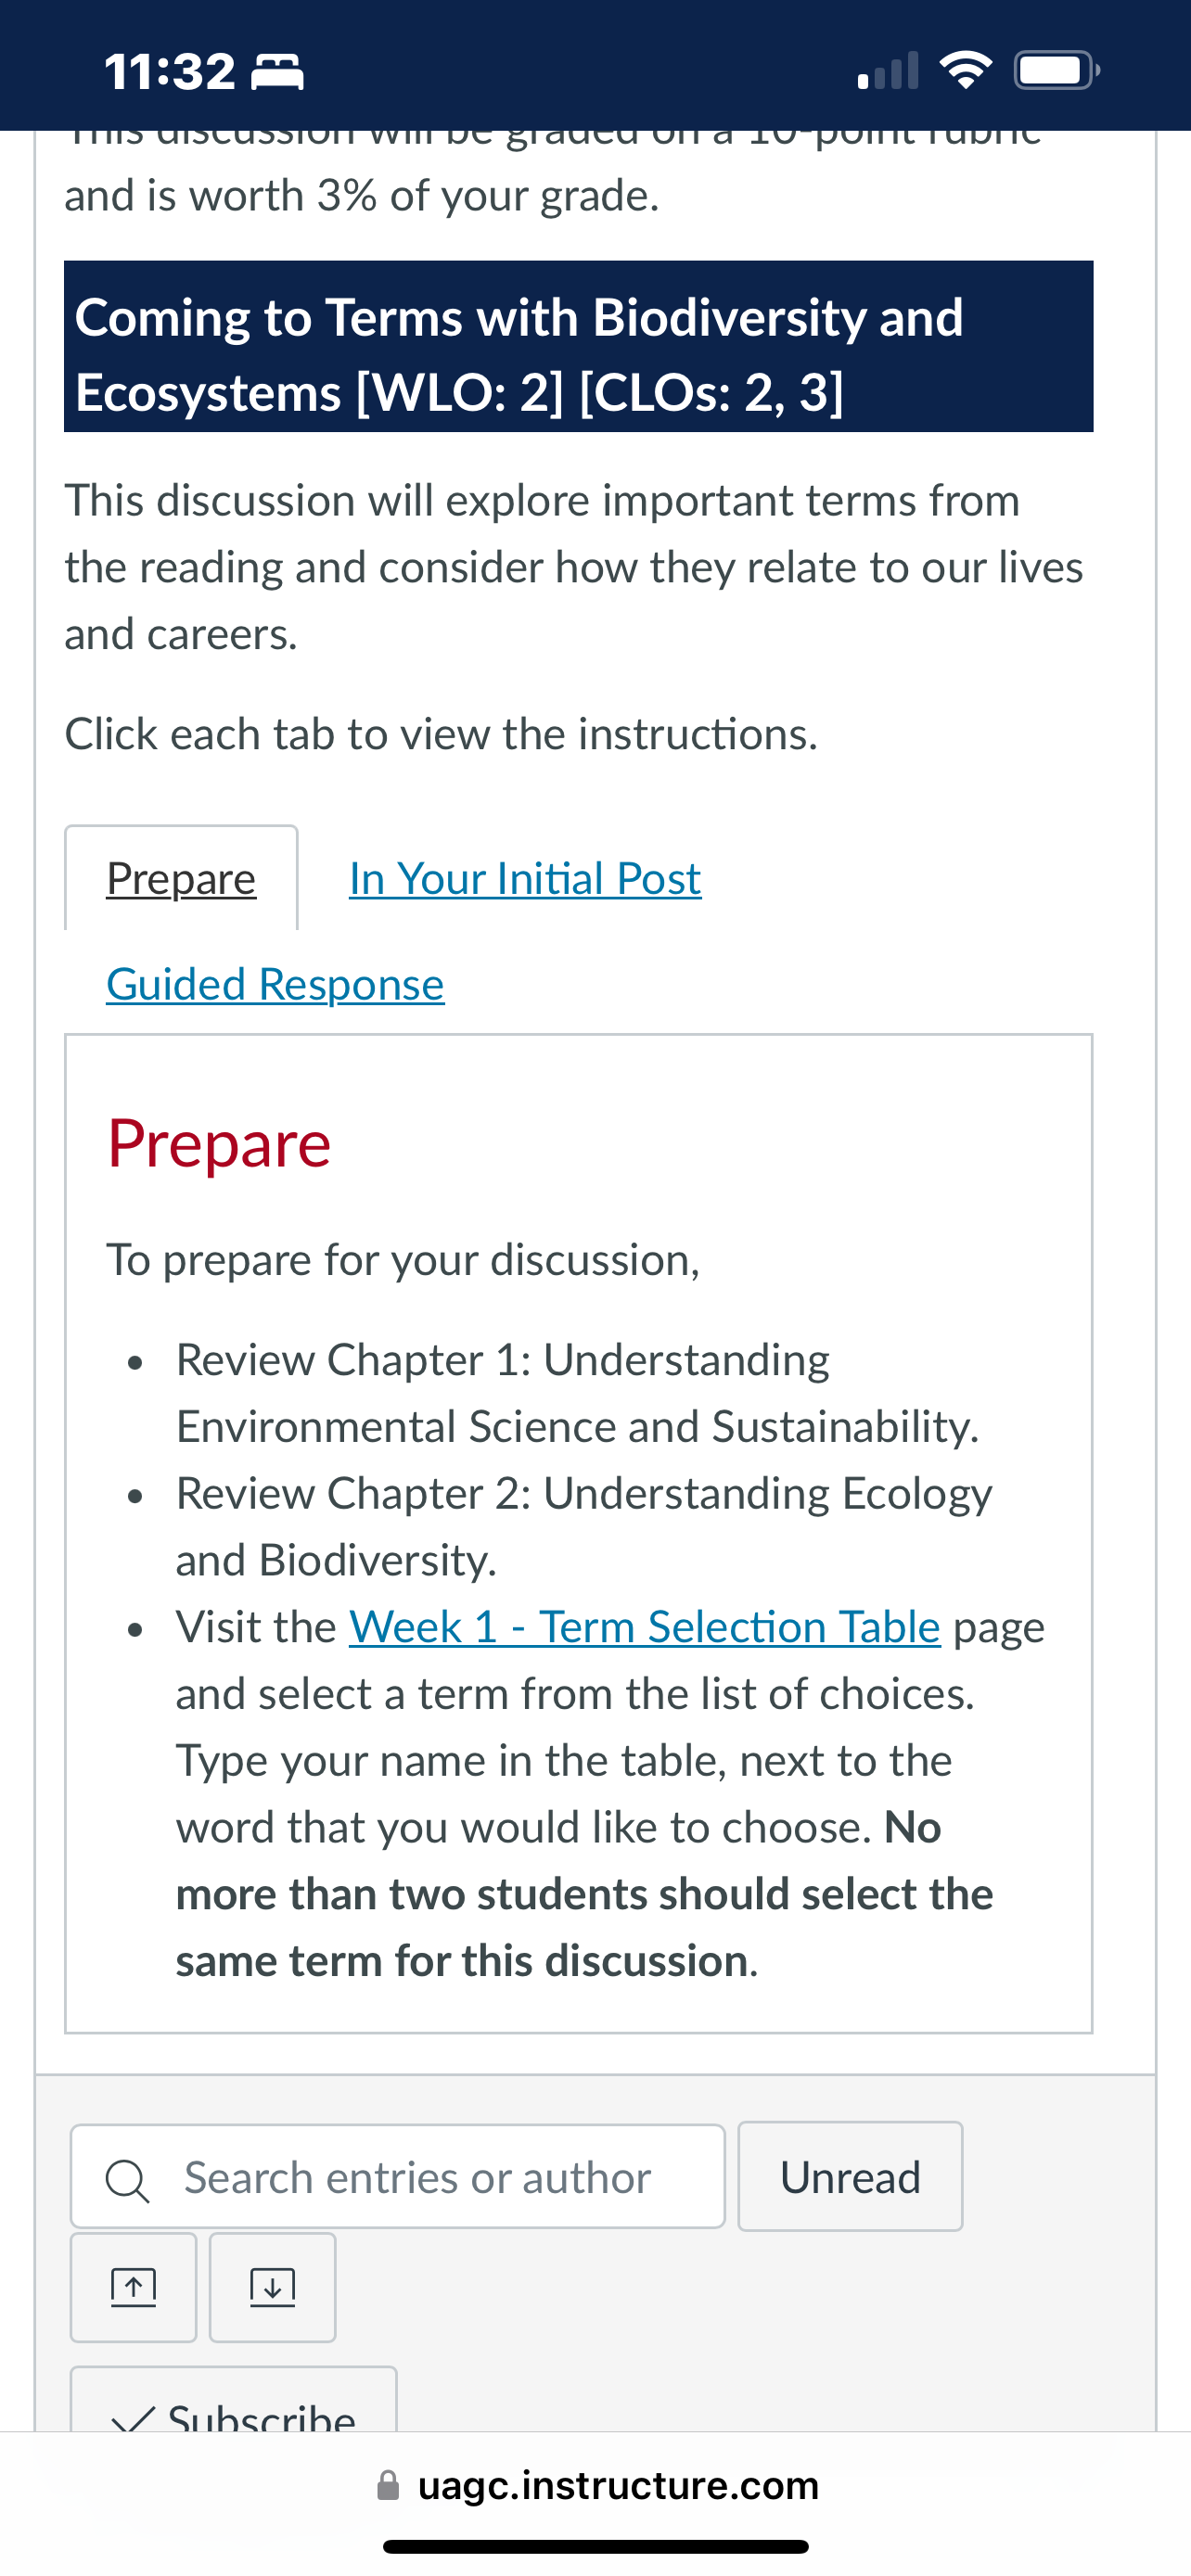Open the Prepare tab
This screenshot has height=2576, width=1191.
pyautogui.click(x=181, y=878)
